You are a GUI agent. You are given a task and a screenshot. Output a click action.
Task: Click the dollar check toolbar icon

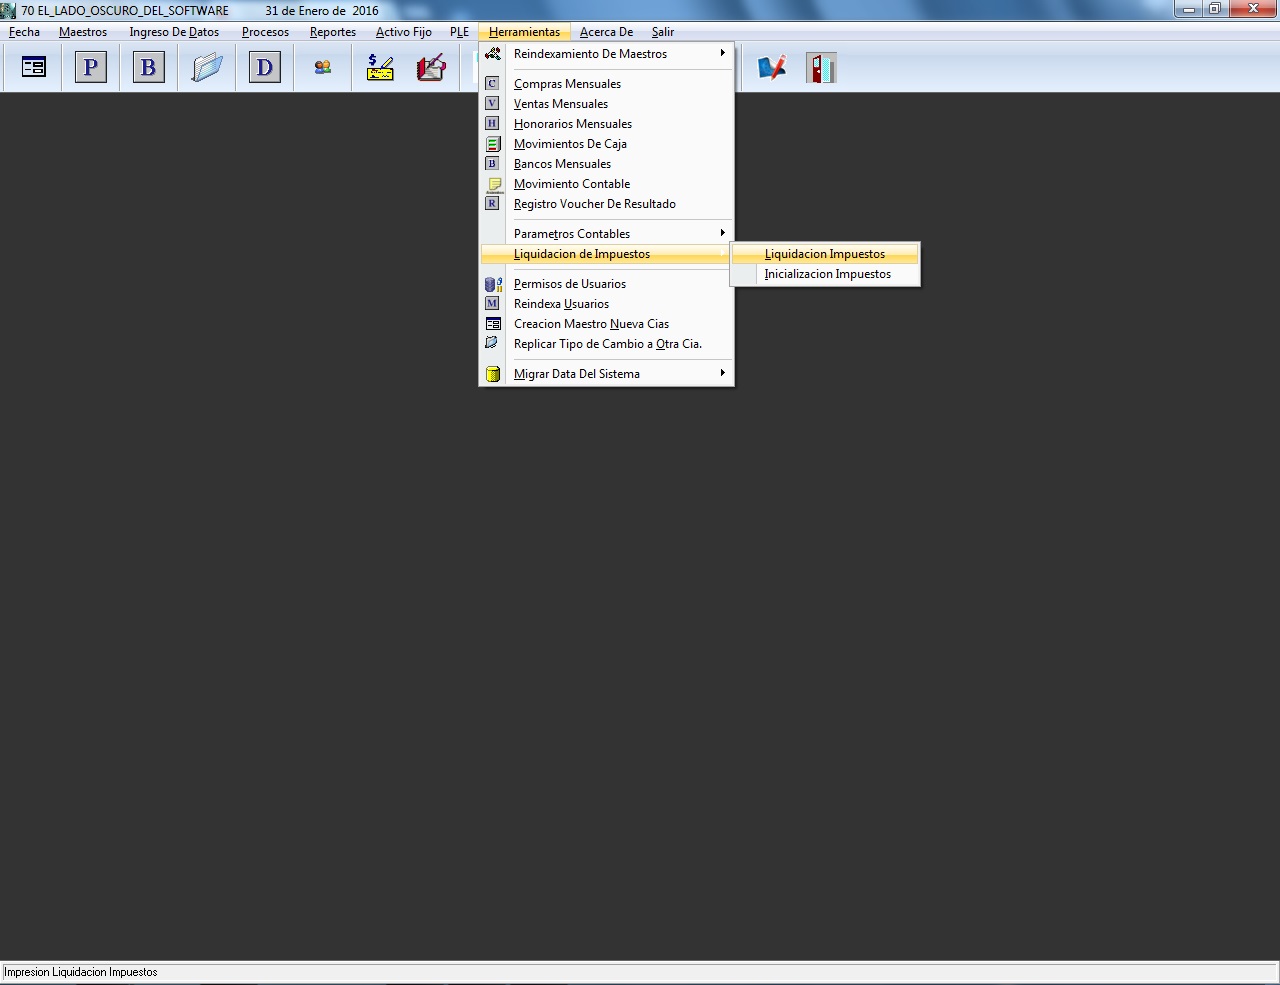pos(380,68)
